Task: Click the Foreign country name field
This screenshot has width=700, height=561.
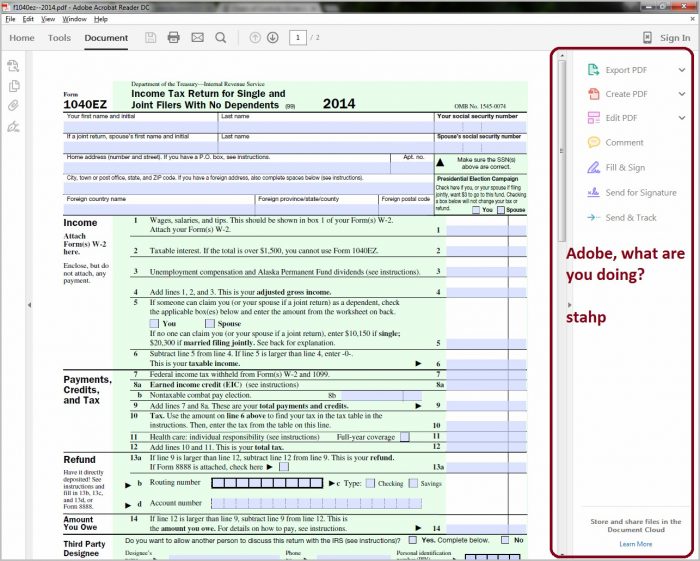Action: (x=159, y=209)
